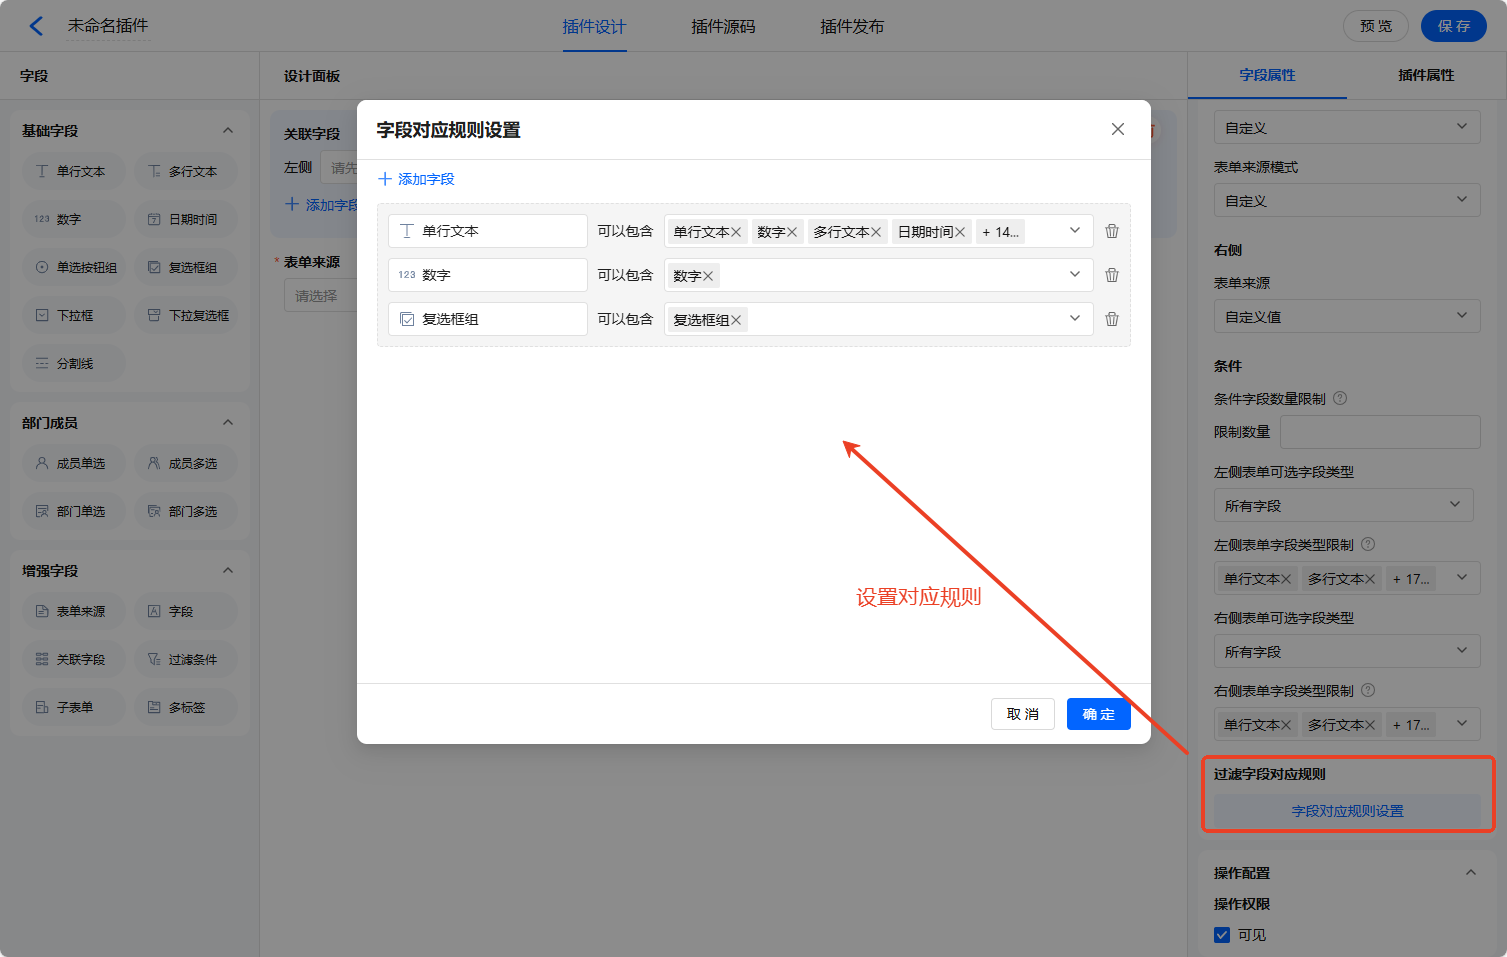Click 取消 button in dialog

(1022, 714)
